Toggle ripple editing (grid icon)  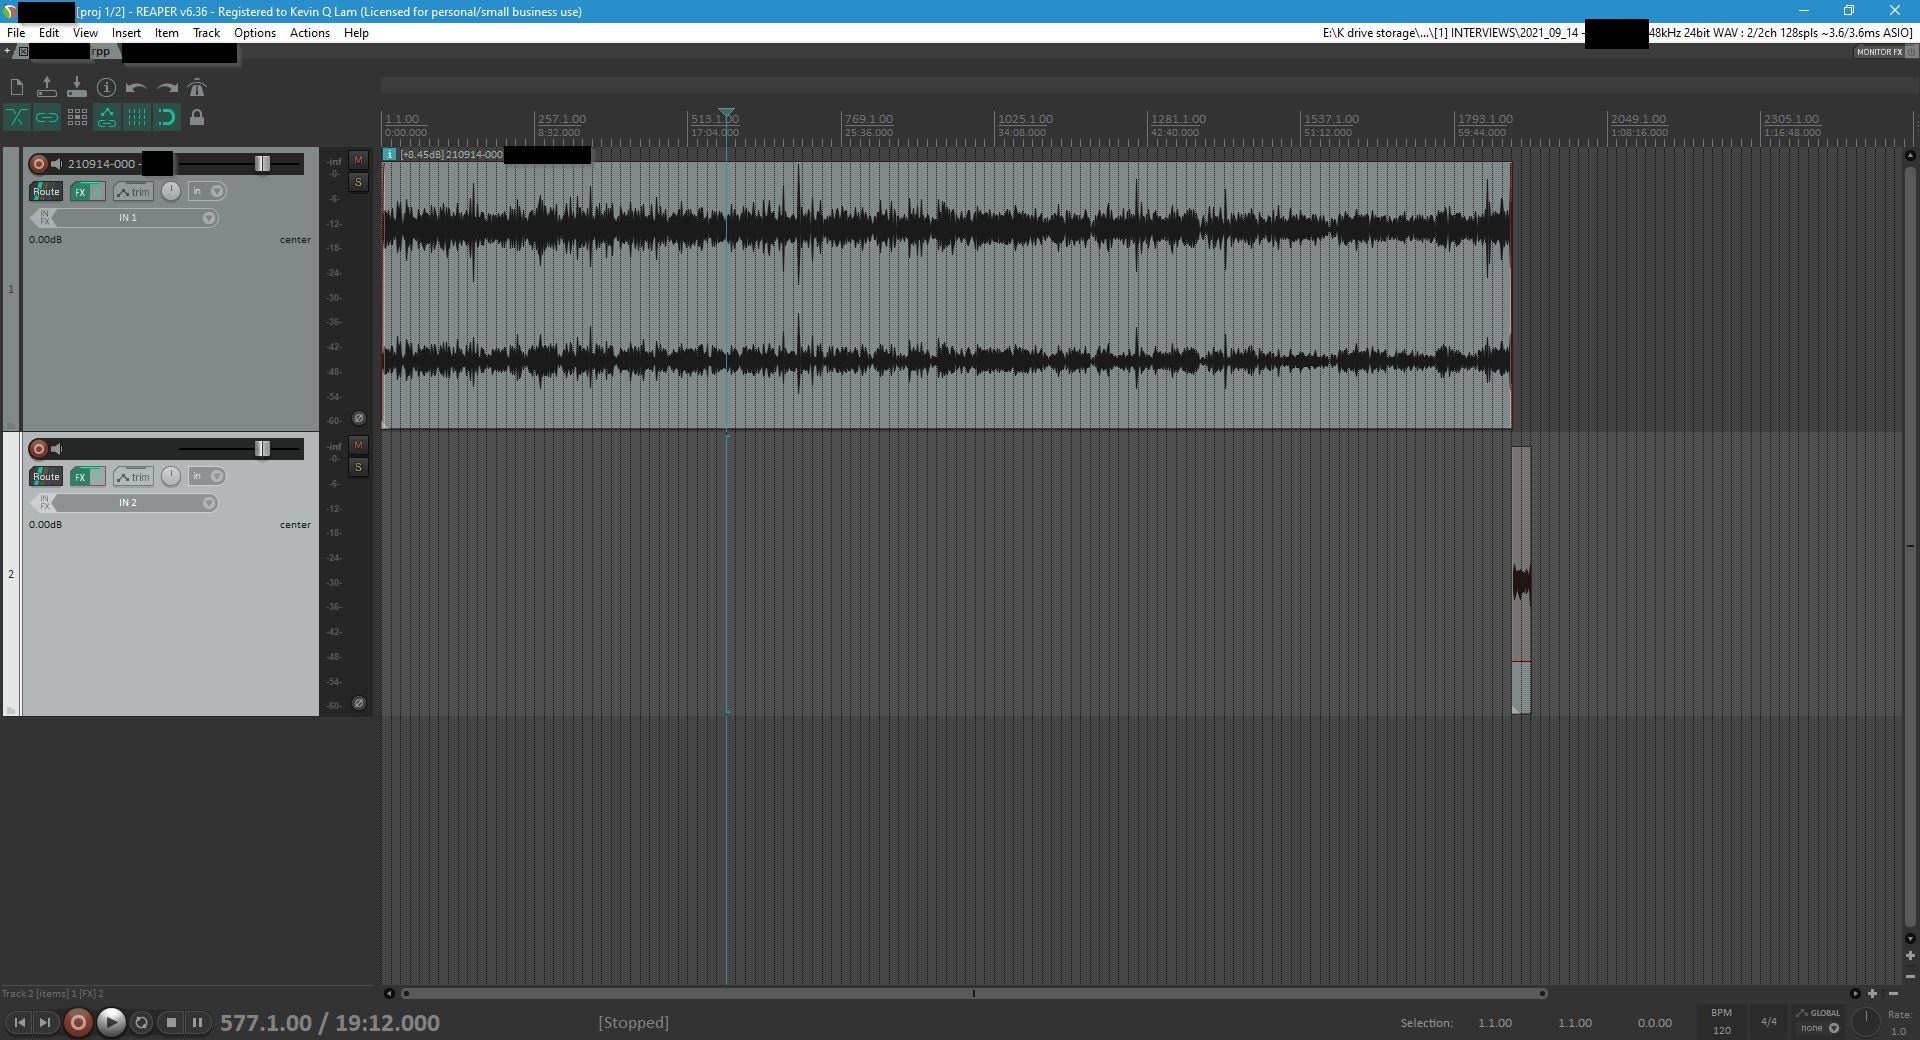(x=77, y=118)
